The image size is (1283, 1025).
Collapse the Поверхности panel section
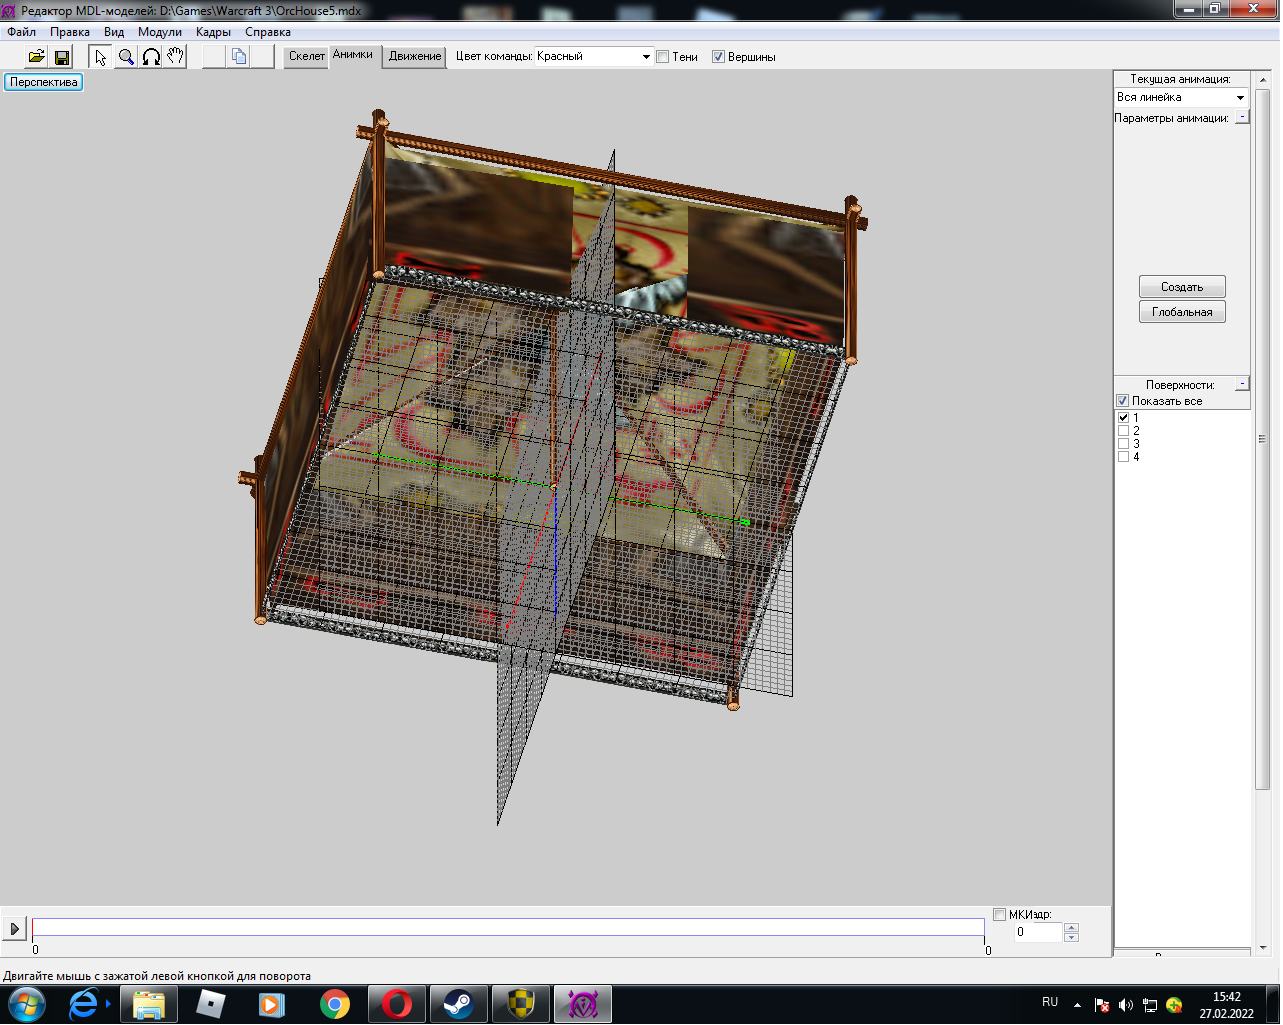coord(1242,384)
